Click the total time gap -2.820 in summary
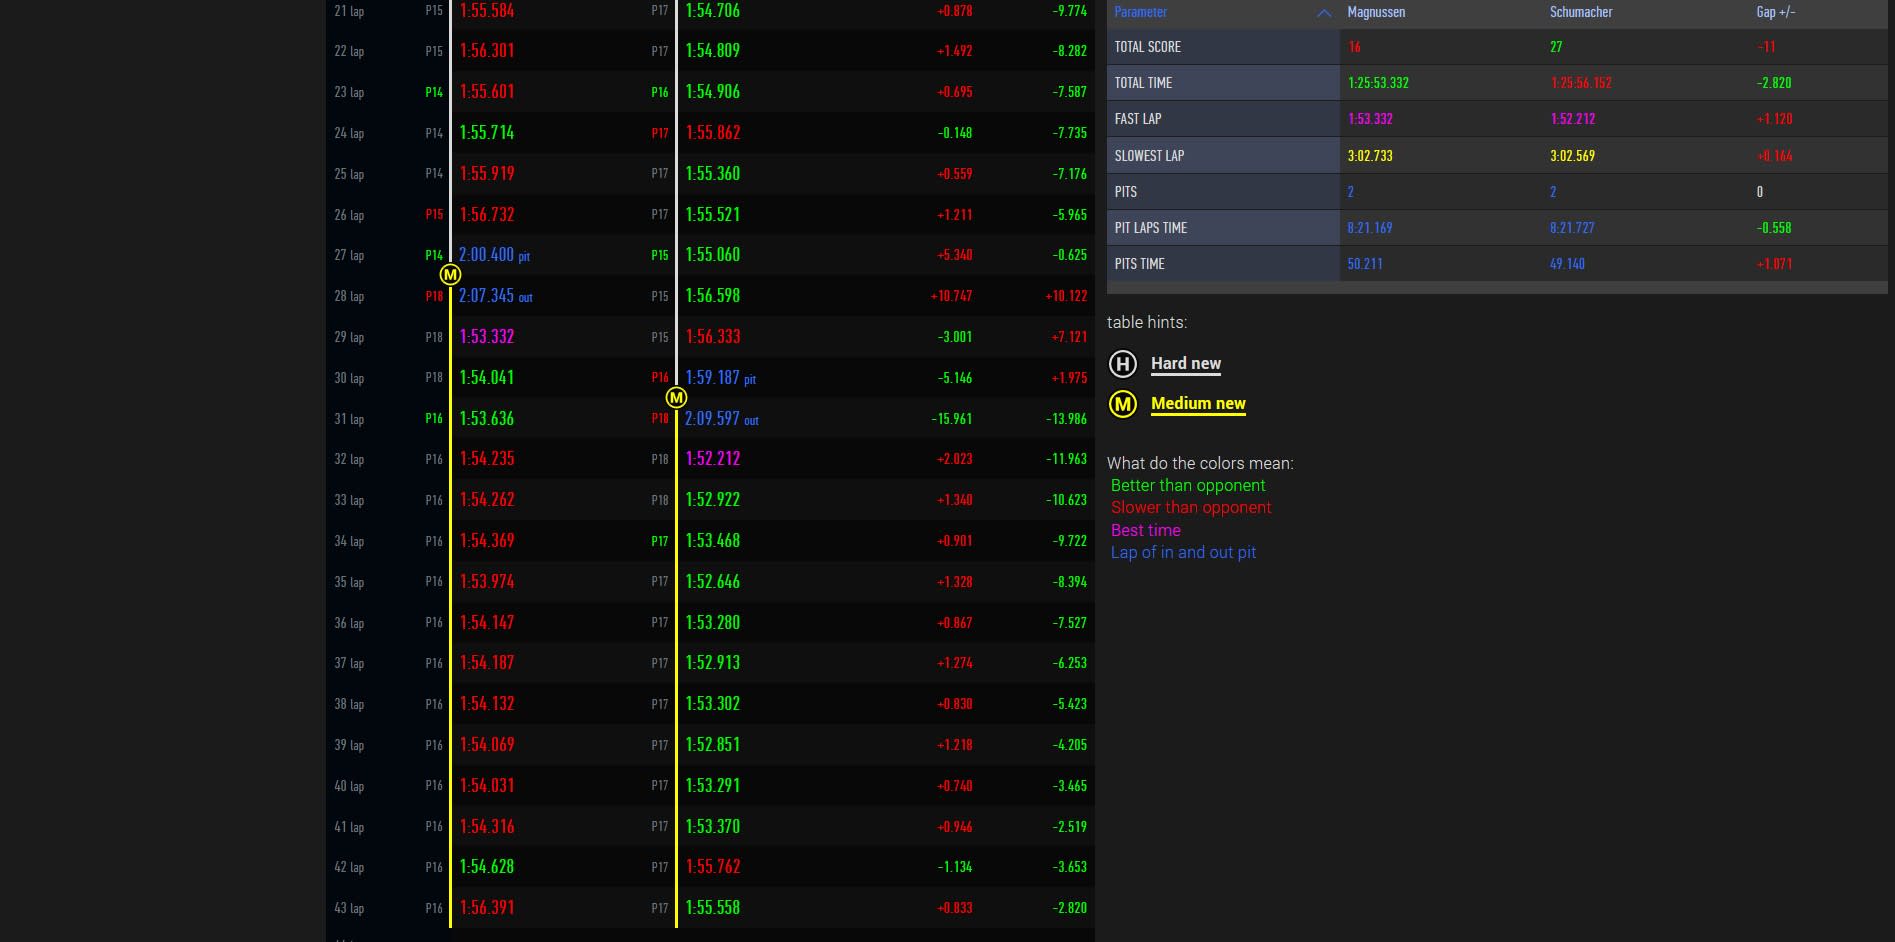The width and height of the screenshot is (1895, 942). coord(1774,83)
